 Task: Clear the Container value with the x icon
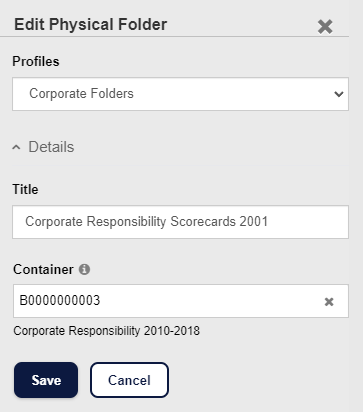tap(329, 302)
